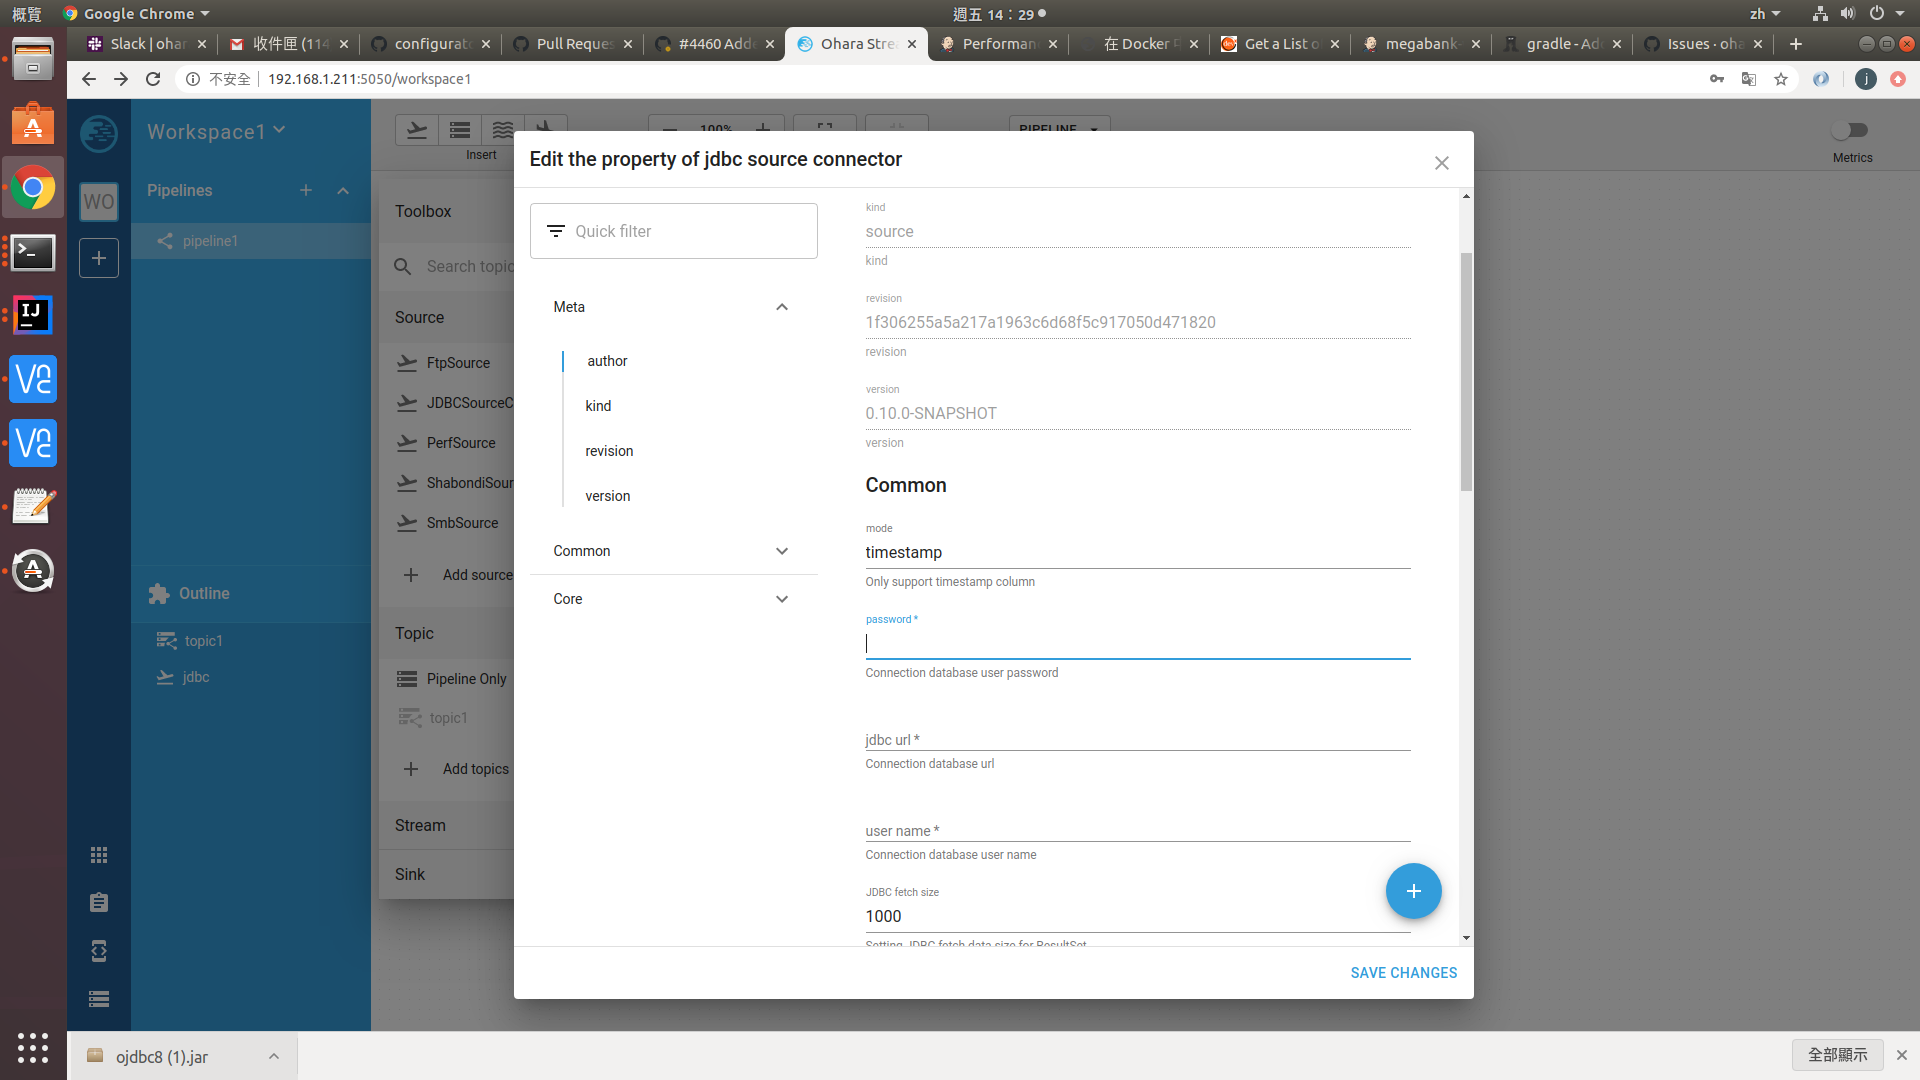Switch to the Performance browser tab

(x=998, y=44)
